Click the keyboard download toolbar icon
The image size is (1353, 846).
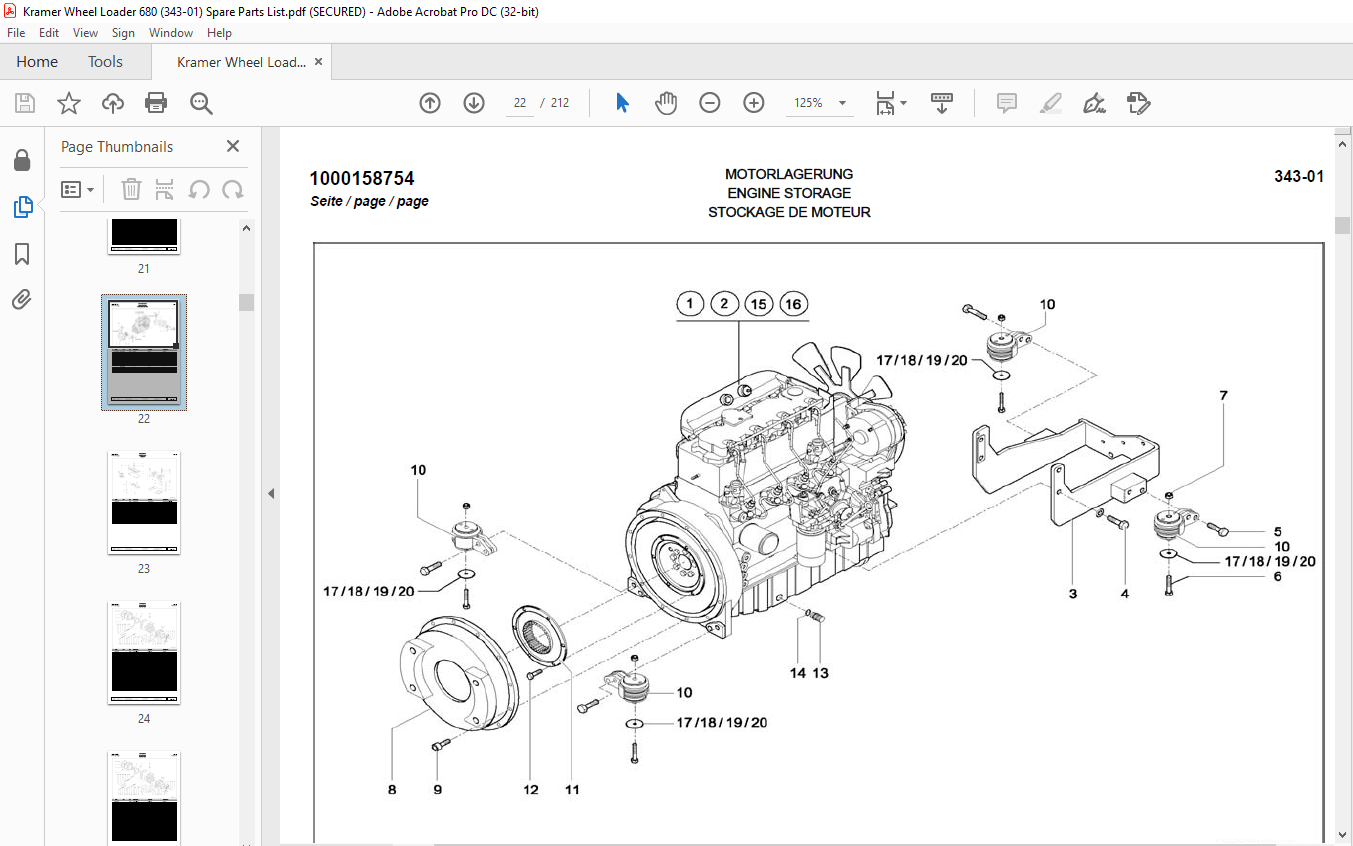click(x=941, y=103)
